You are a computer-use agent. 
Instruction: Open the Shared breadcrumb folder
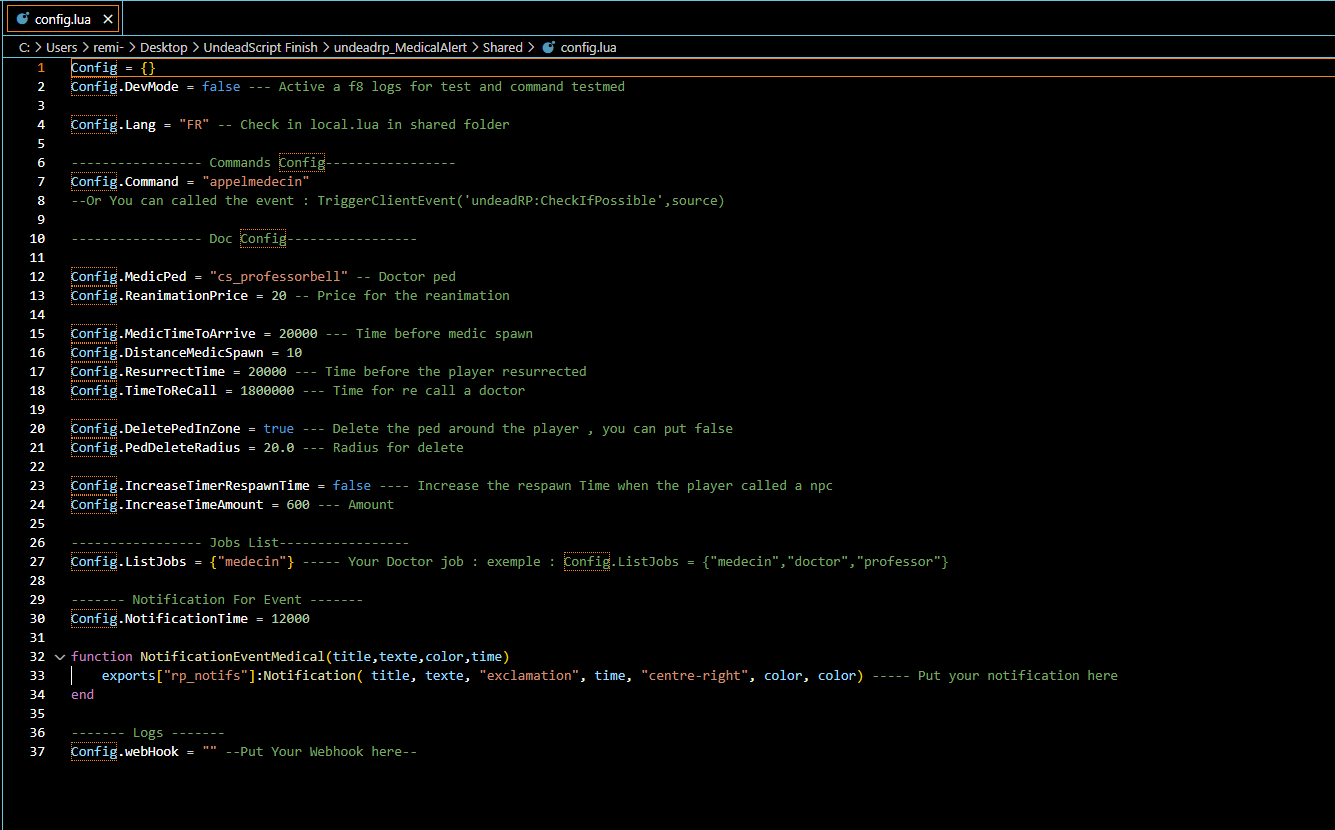click(502, 47)
